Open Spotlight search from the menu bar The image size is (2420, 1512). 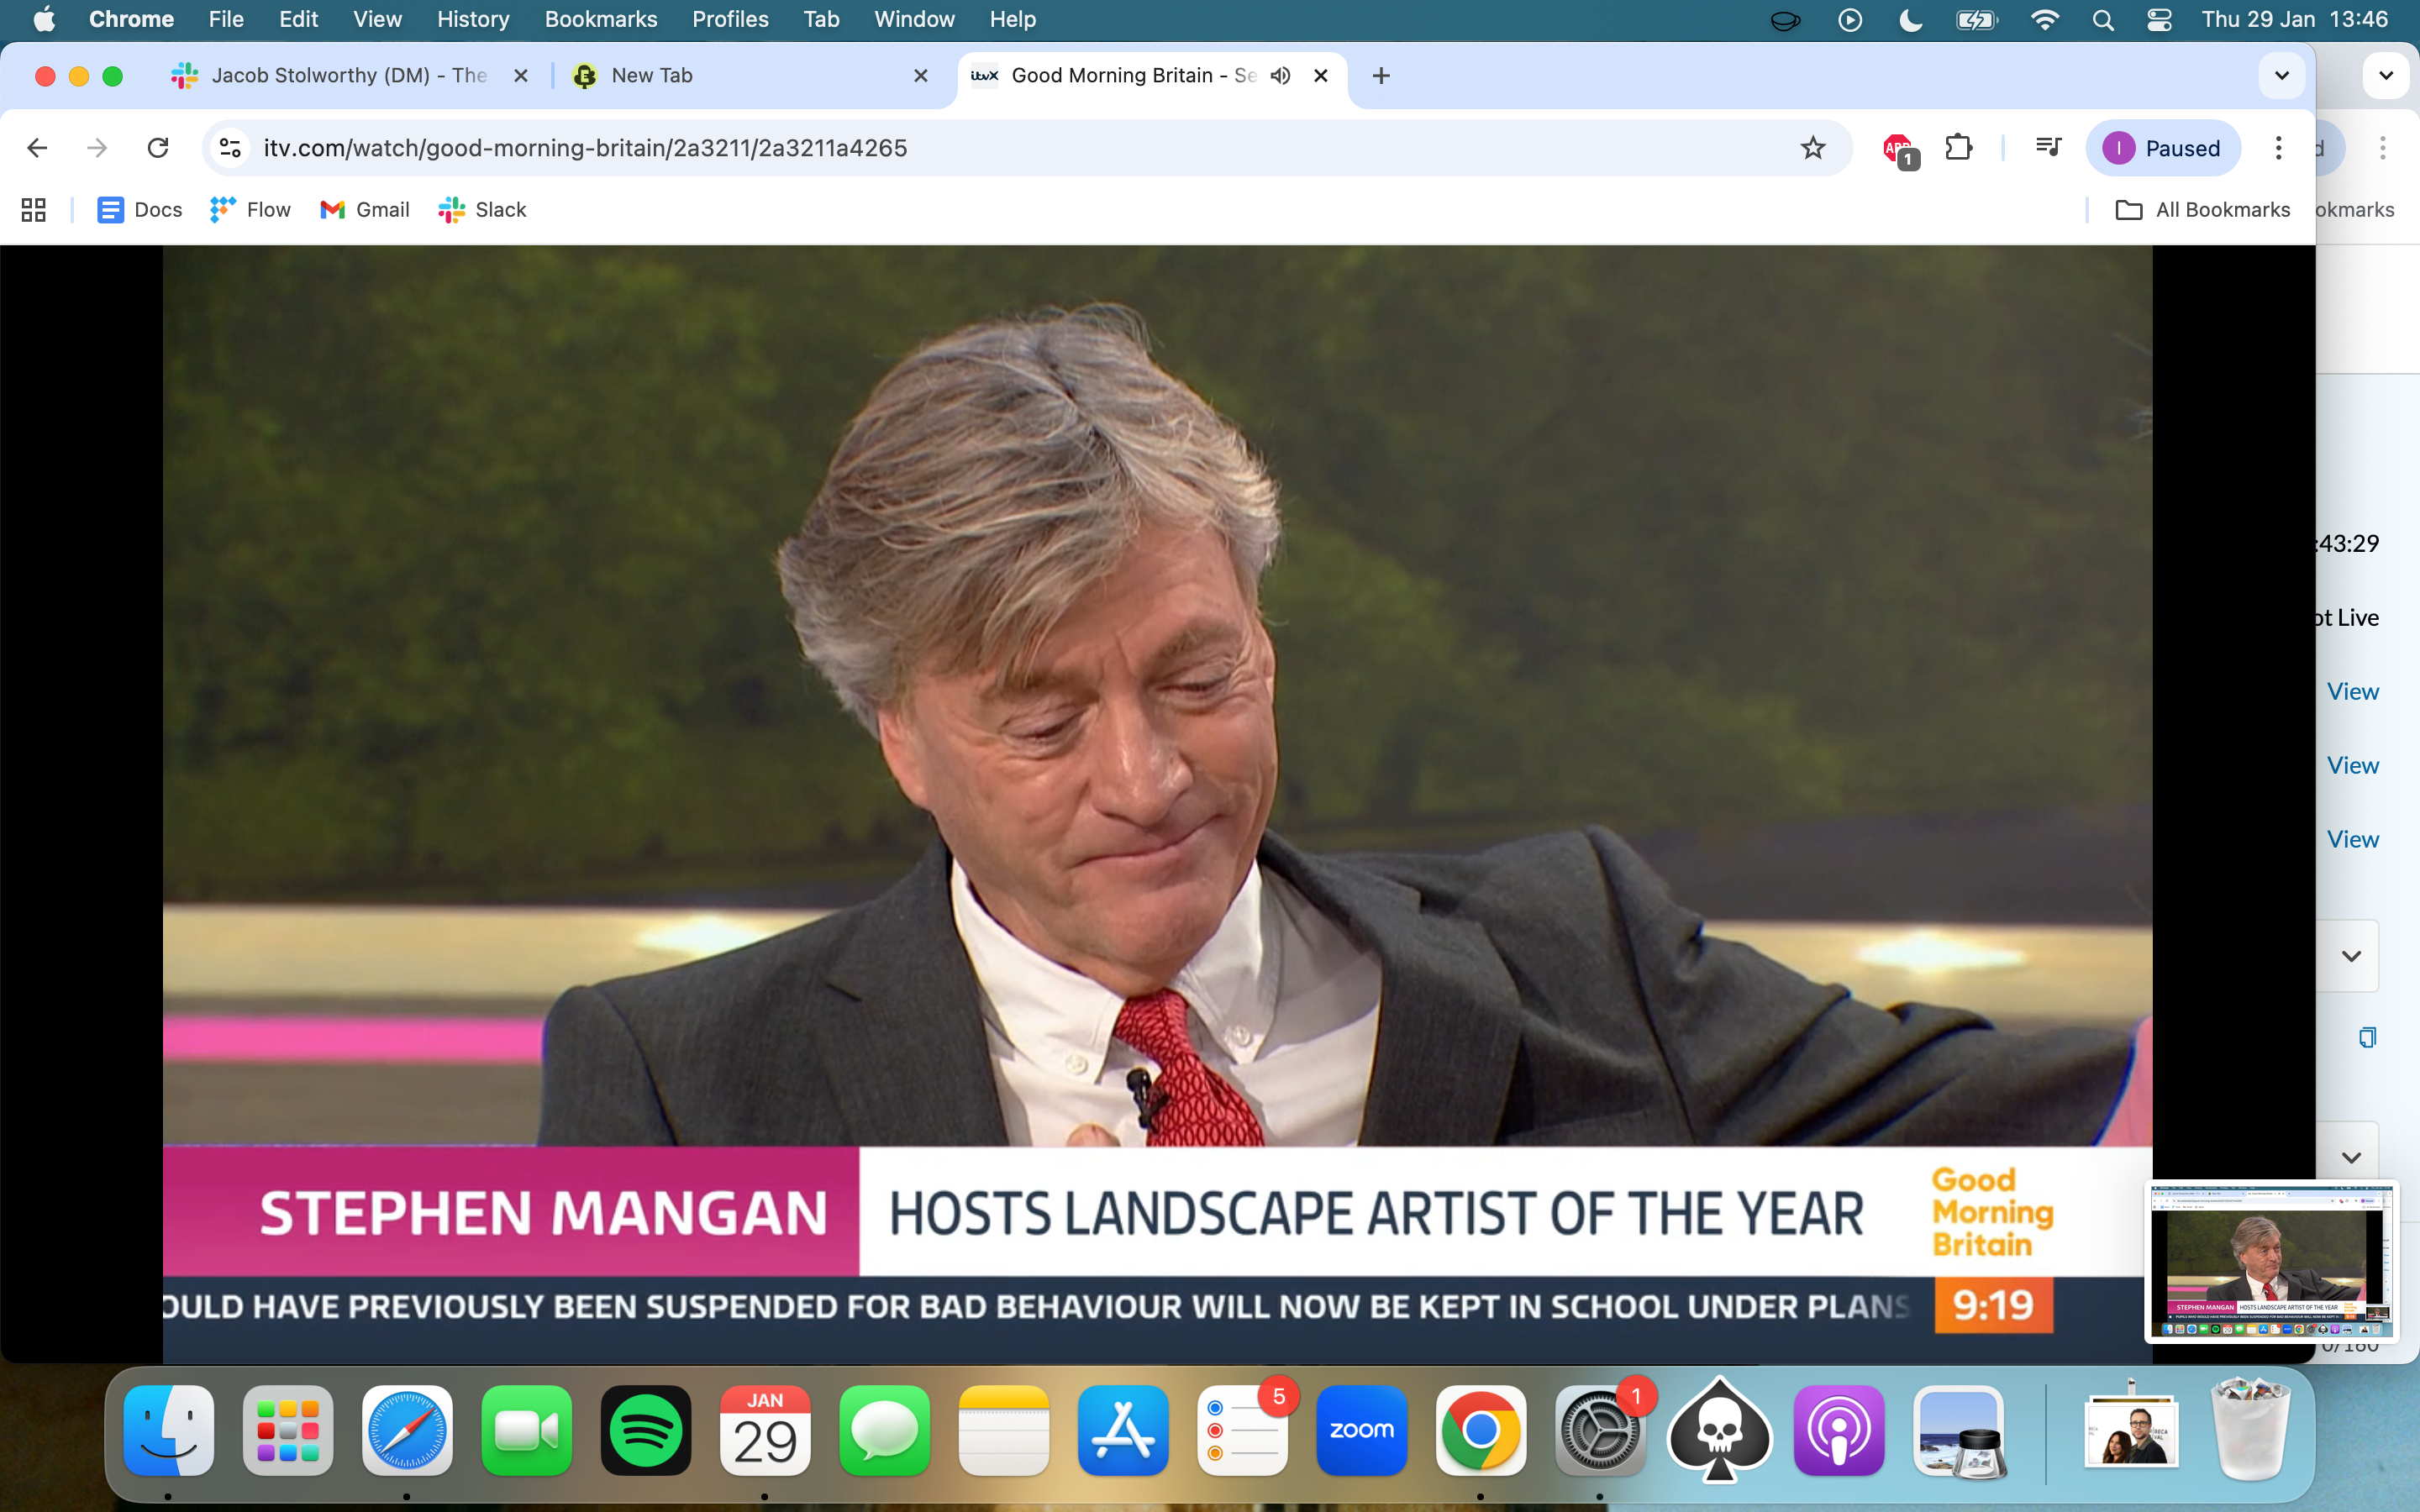[x=2102, y=19]
